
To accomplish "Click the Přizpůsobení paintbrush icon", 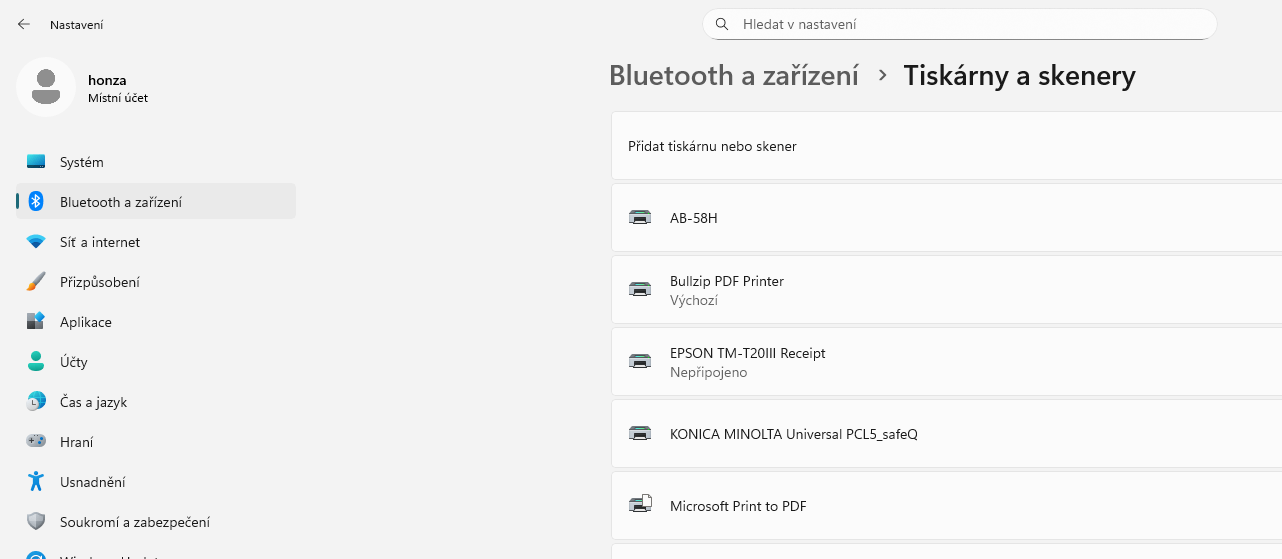I will [x=36, y=282].
